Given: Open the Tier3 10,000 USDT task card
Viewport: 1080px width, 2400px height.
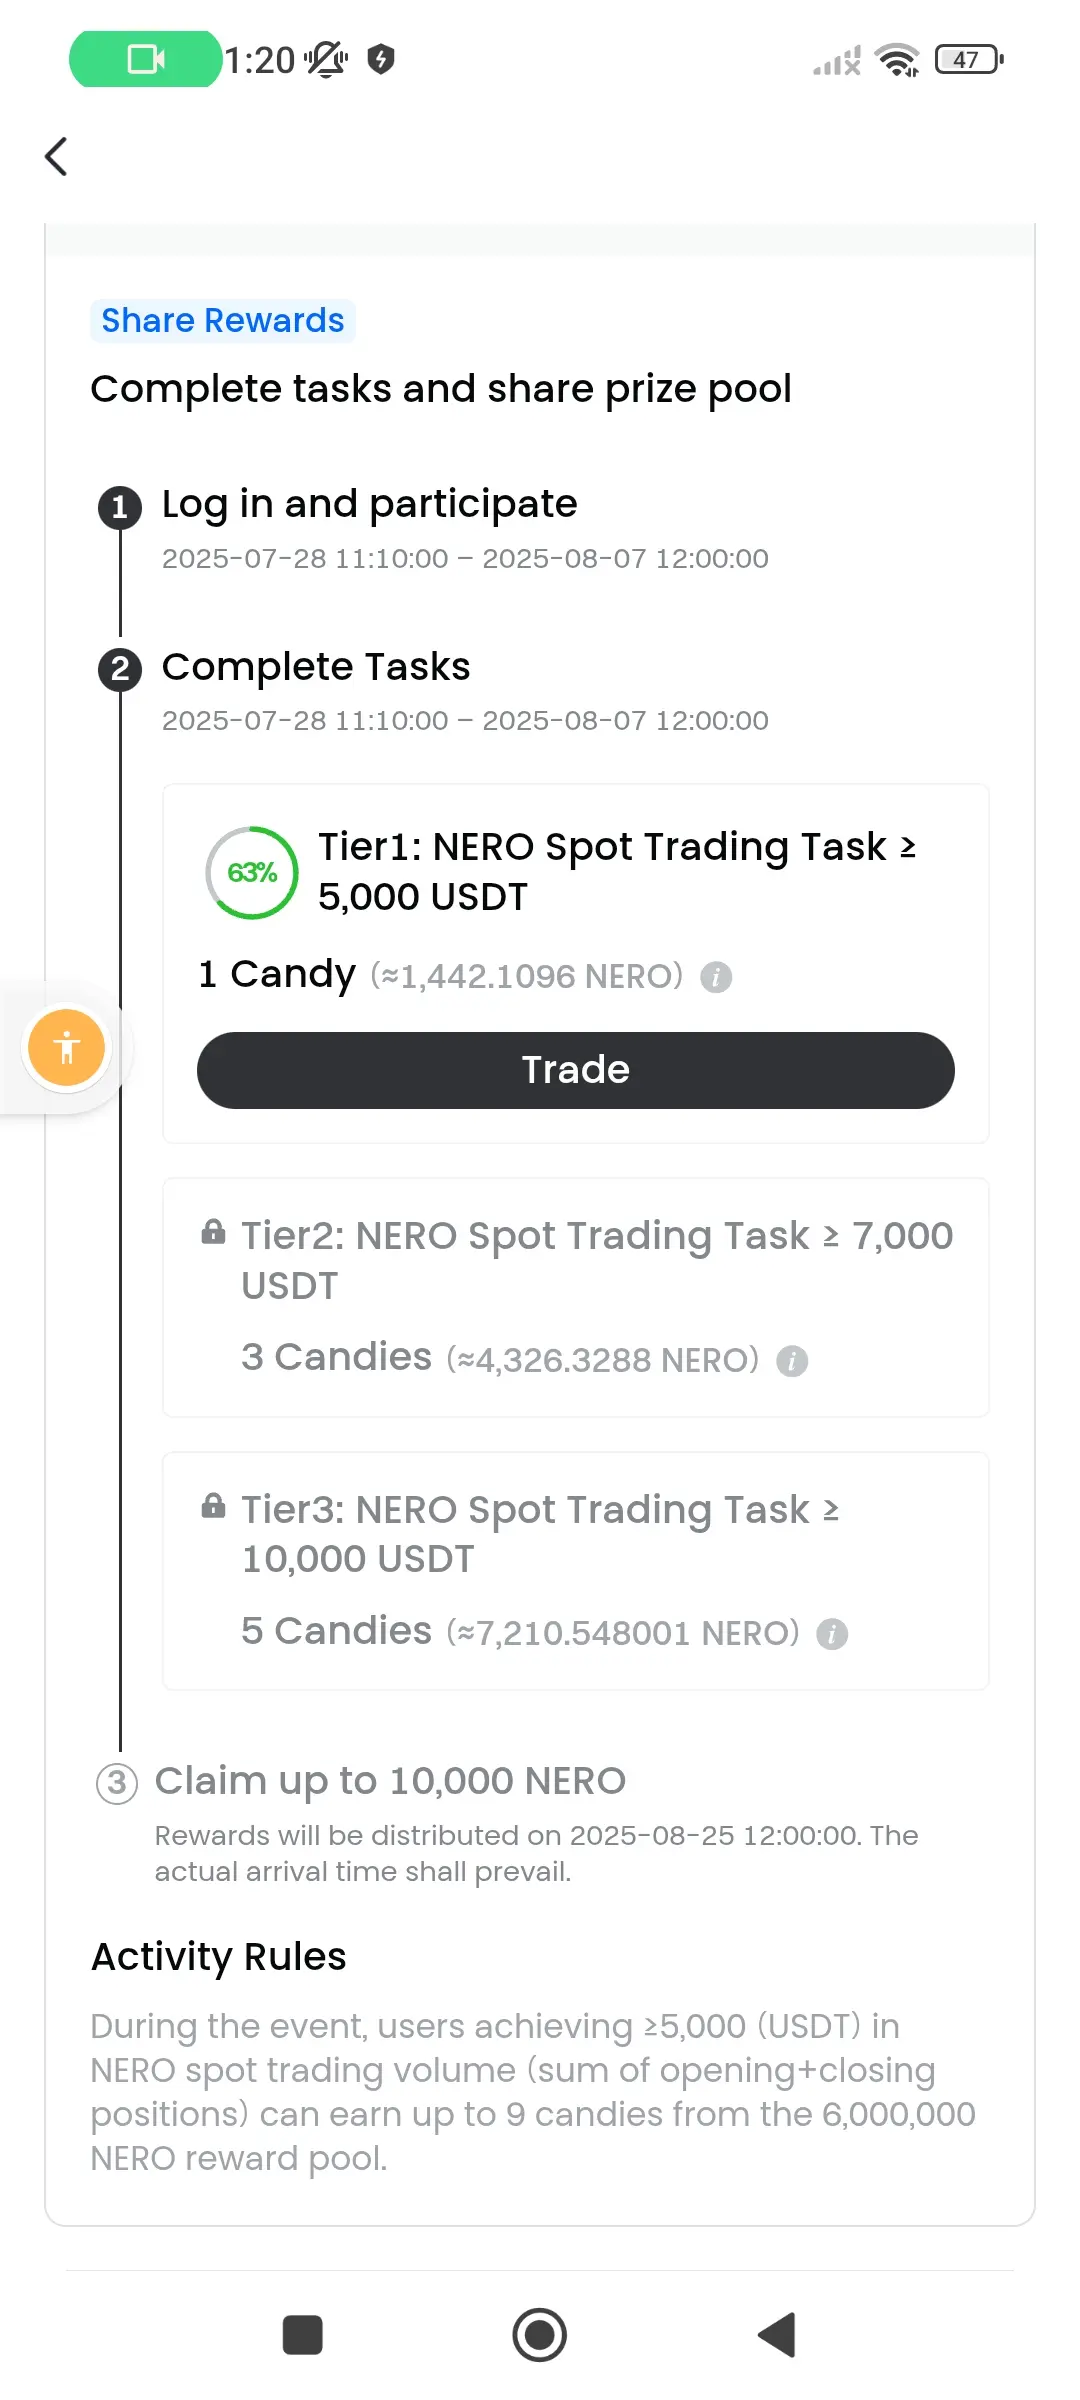Looking at the screenshot, I should (x=576, y=1571).
